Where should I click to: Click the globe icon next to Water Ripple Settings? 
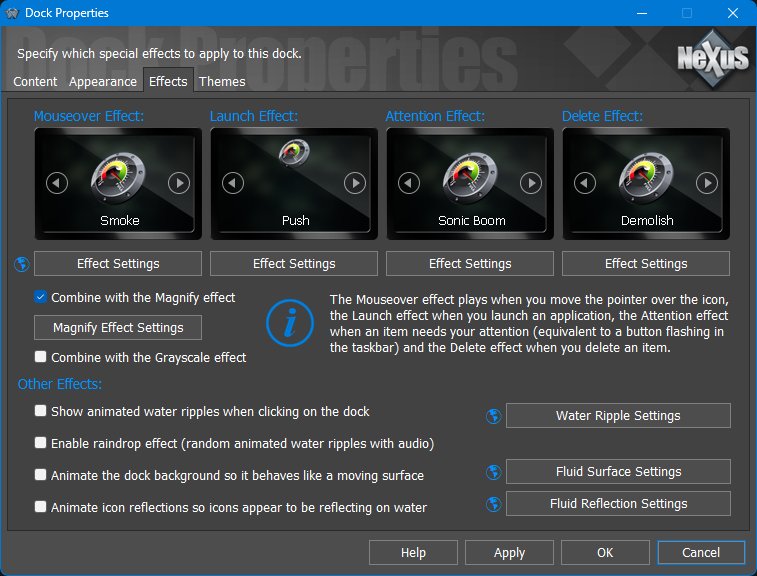pos(493,416)
